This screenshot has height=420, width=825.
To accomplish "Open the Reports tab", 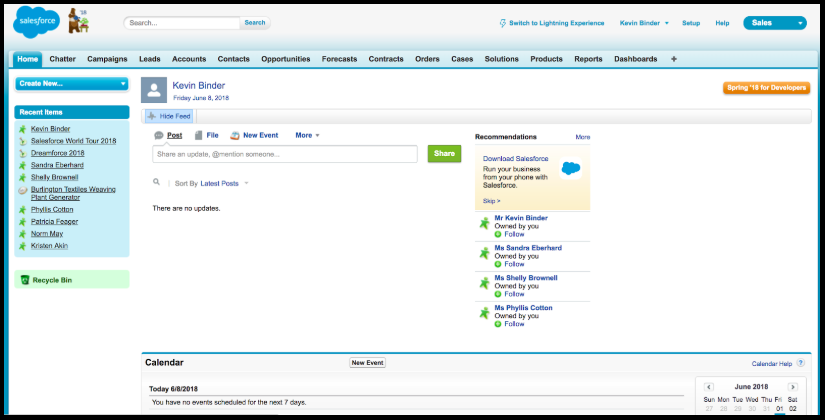I will pos(588,59).
